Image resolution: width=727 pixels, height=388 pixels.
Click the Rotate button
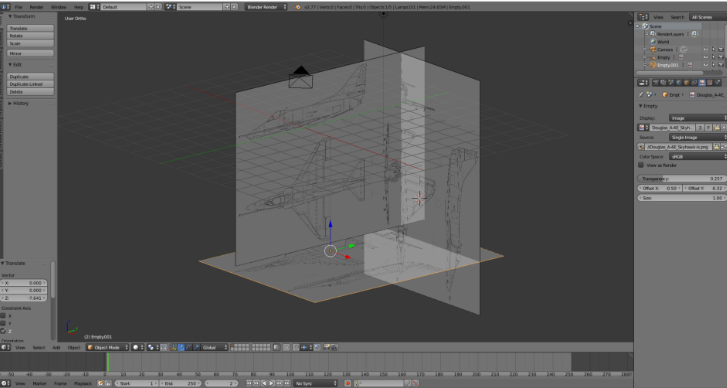31,35
